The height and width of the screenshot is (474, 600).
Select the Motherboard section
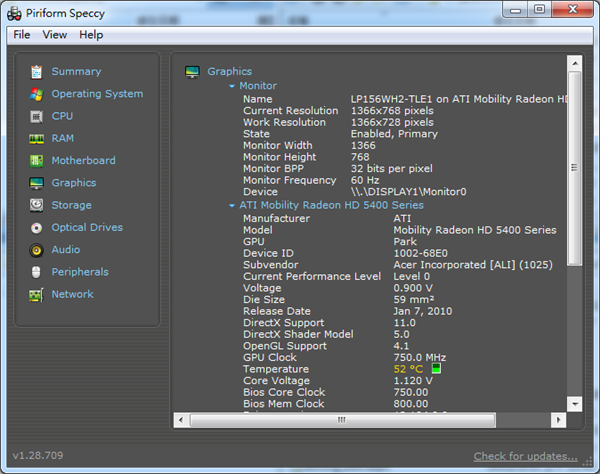[x=83, y=160]
